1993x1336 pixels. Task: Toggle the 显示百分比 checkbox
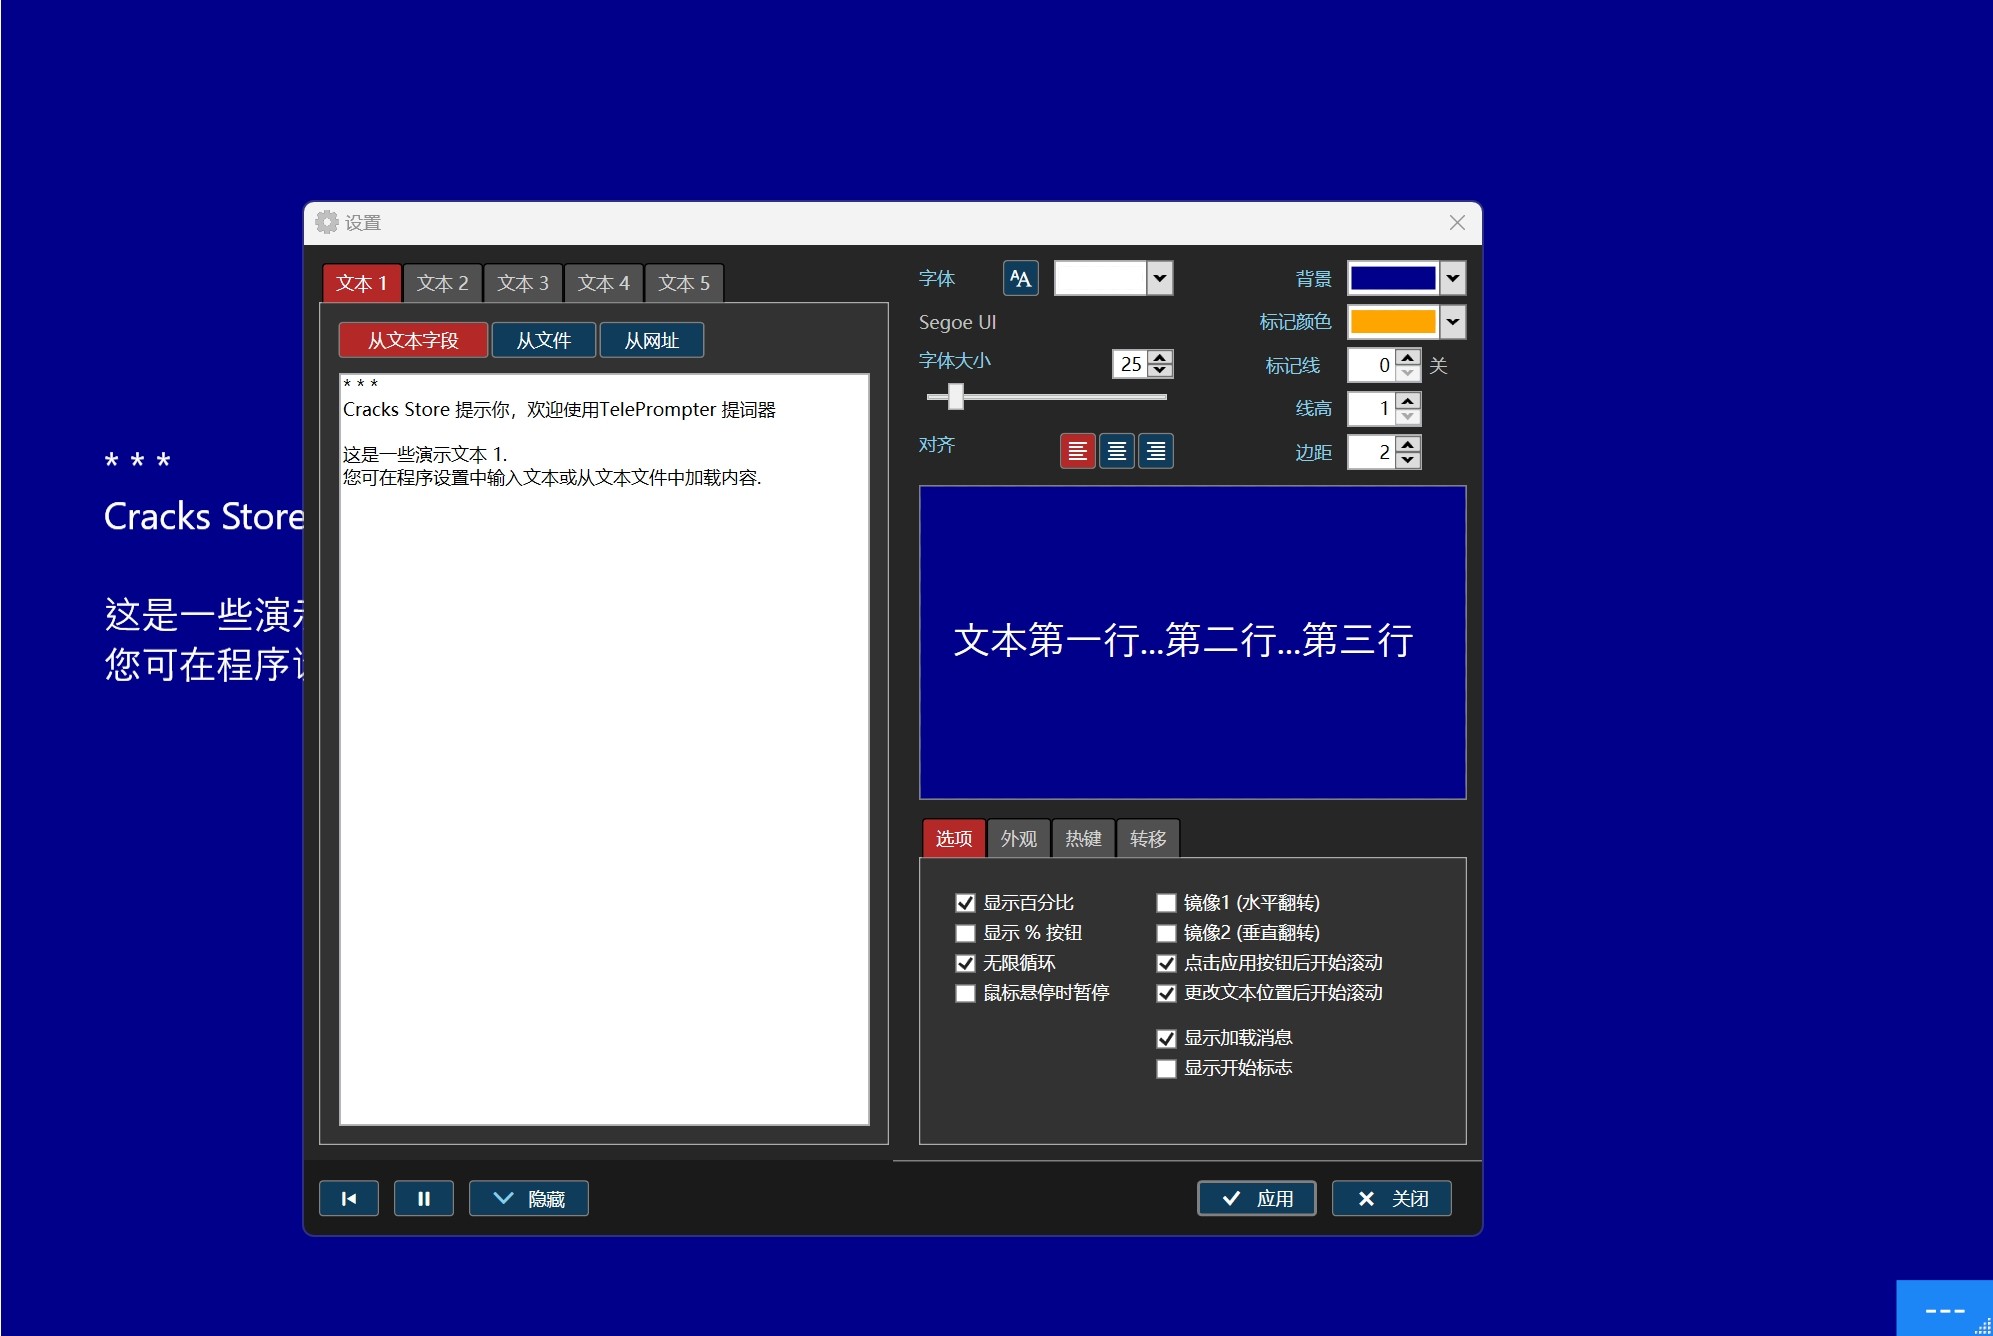click(x=965, y=903)
